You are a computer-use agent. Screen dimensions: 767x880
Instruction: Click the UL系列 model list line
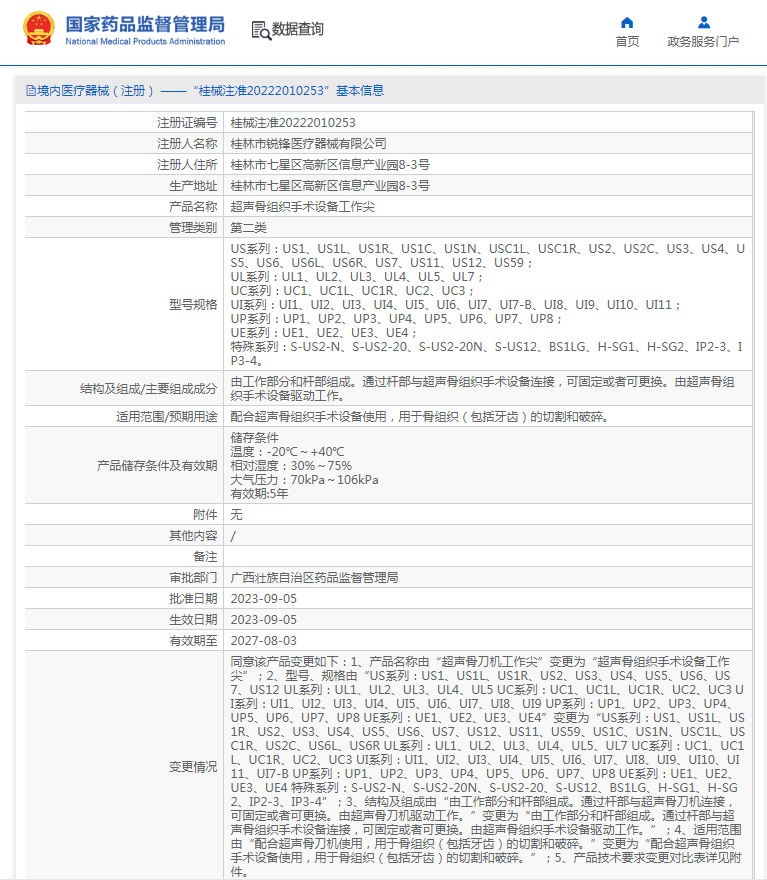(x=357, y=277)
